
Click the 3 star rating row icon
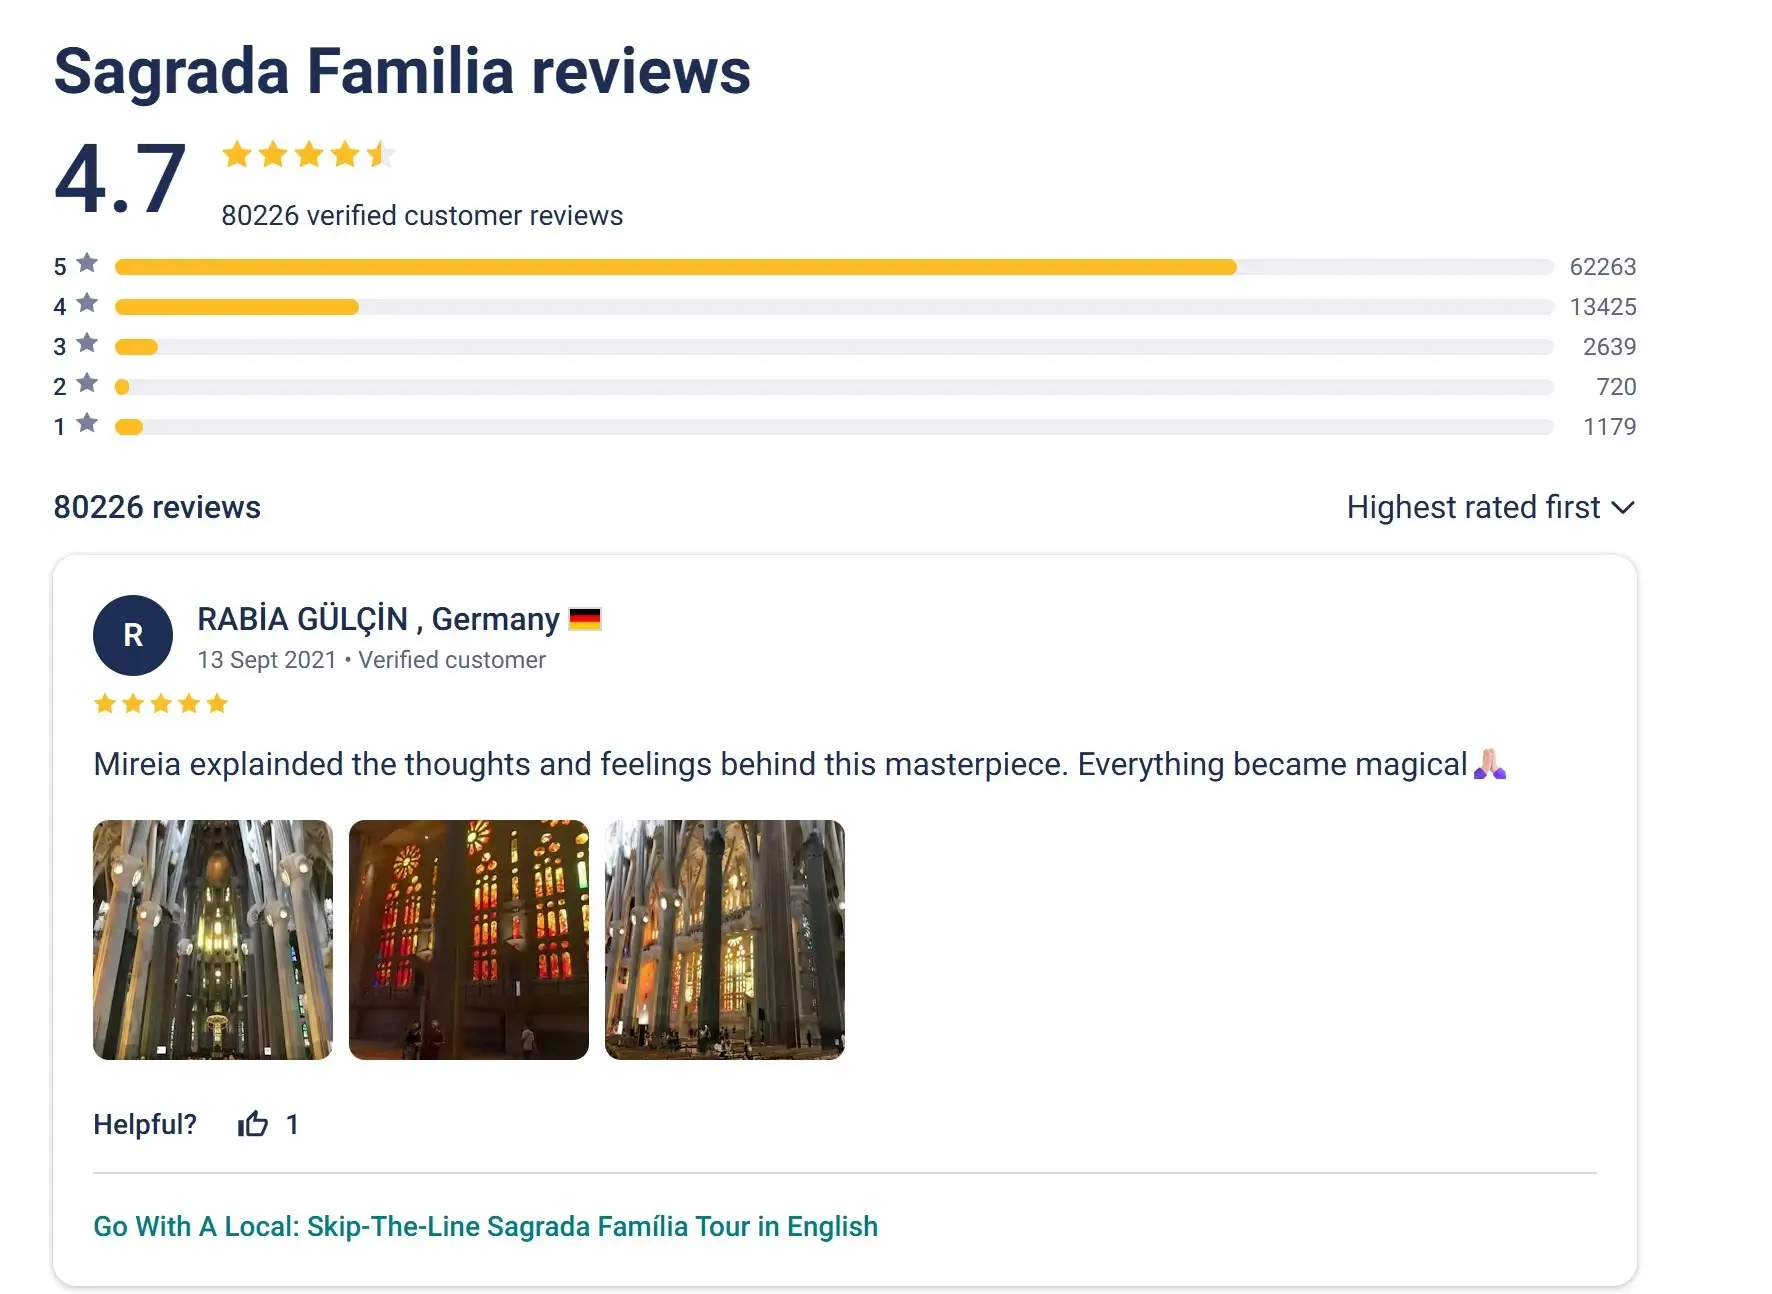coord(88,343)
